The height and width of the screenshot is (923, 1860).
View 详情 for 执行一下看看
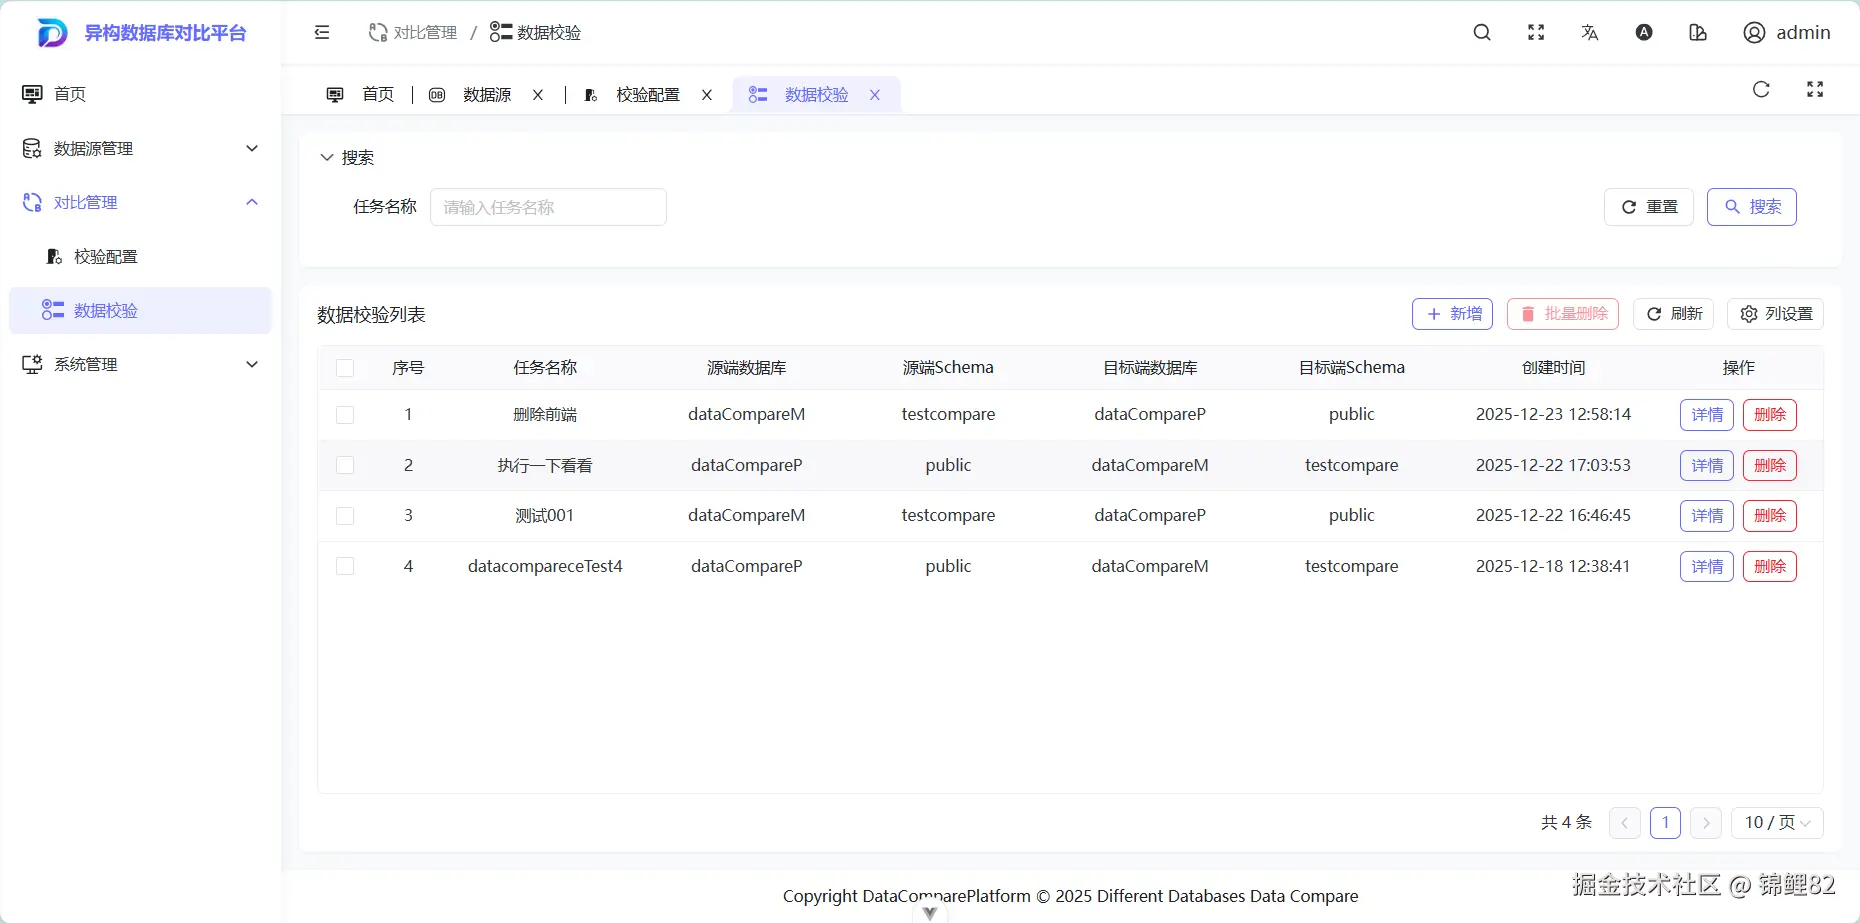pyautogui.click(x=1707, y=465)
